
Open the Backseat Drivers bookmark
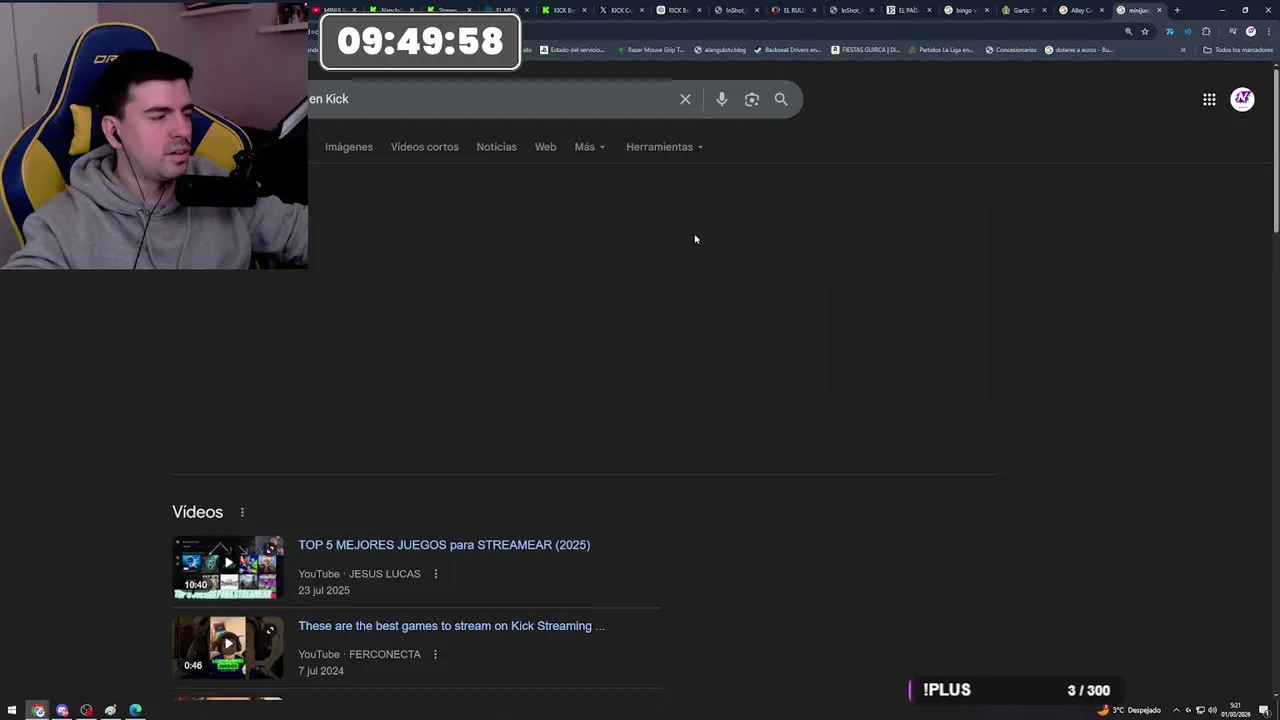[787, 49]
